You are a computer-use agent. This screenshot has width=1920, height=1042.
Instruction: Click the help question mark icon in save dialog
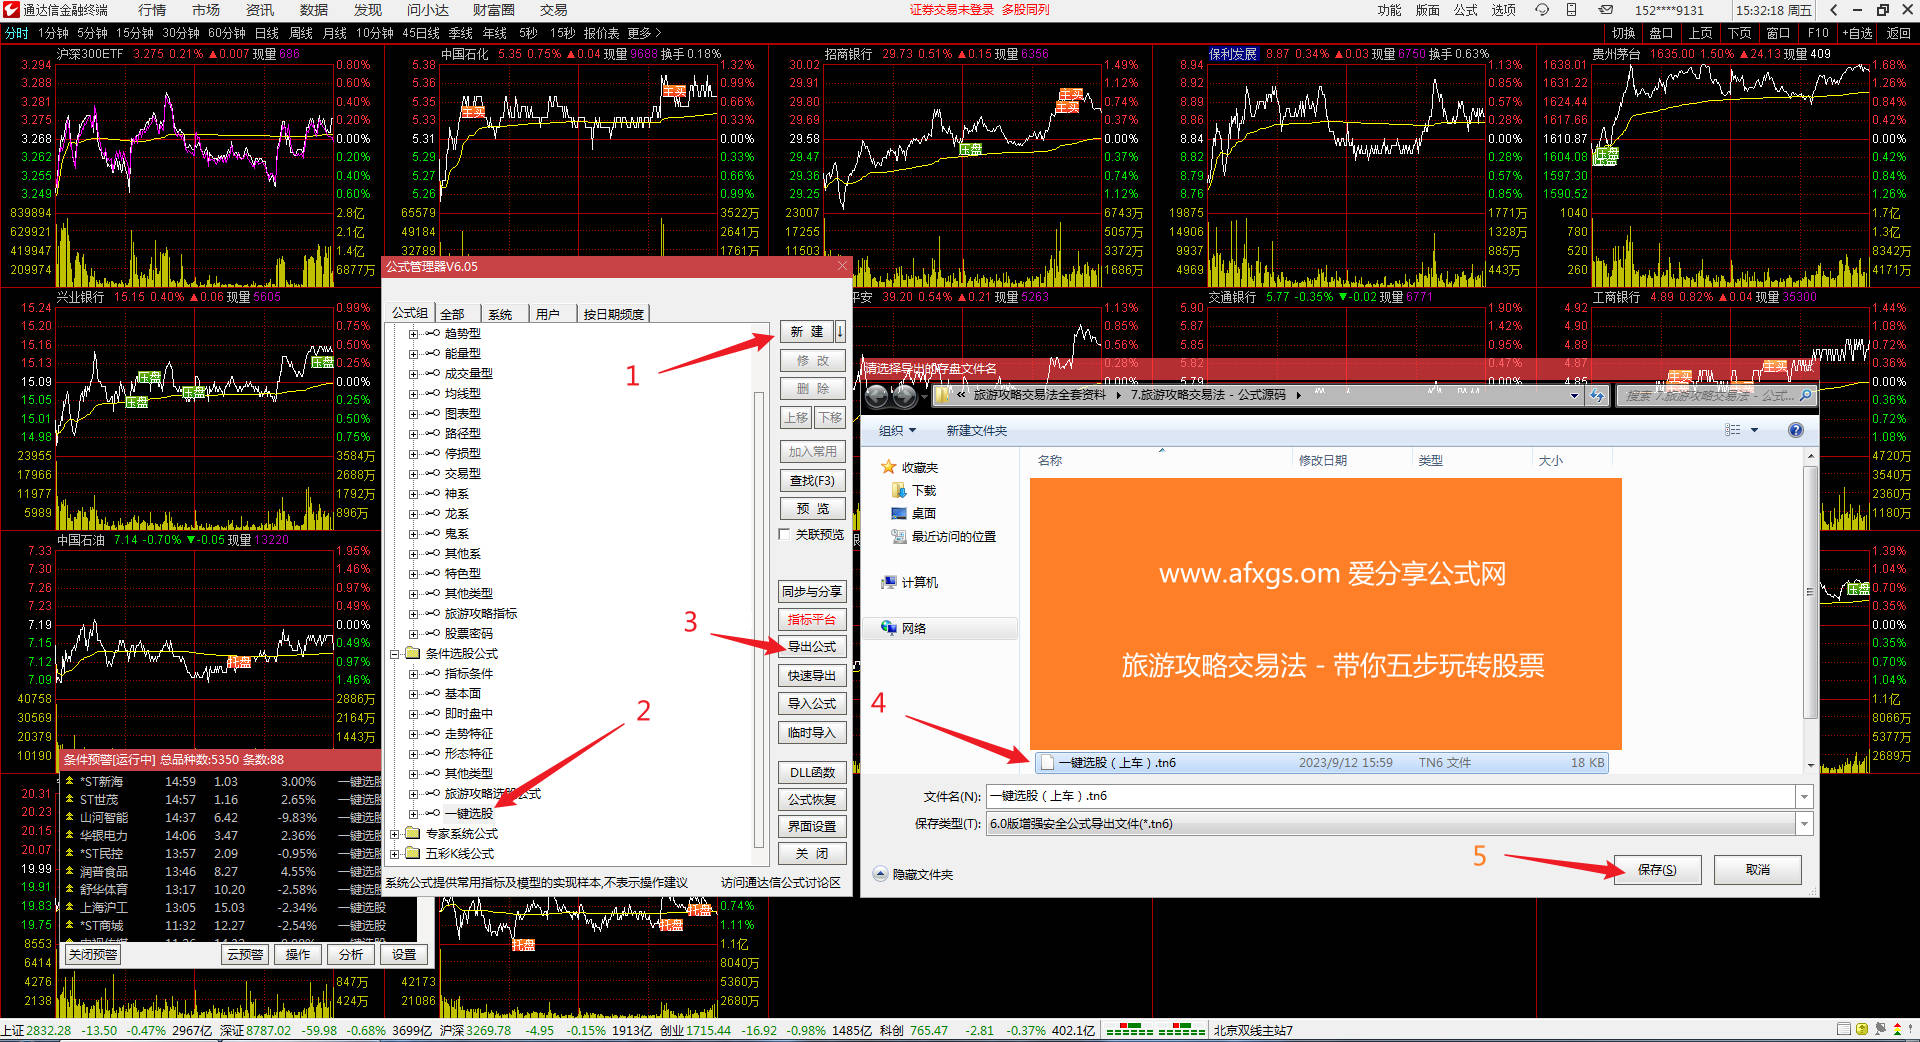tap(1796, 430)
